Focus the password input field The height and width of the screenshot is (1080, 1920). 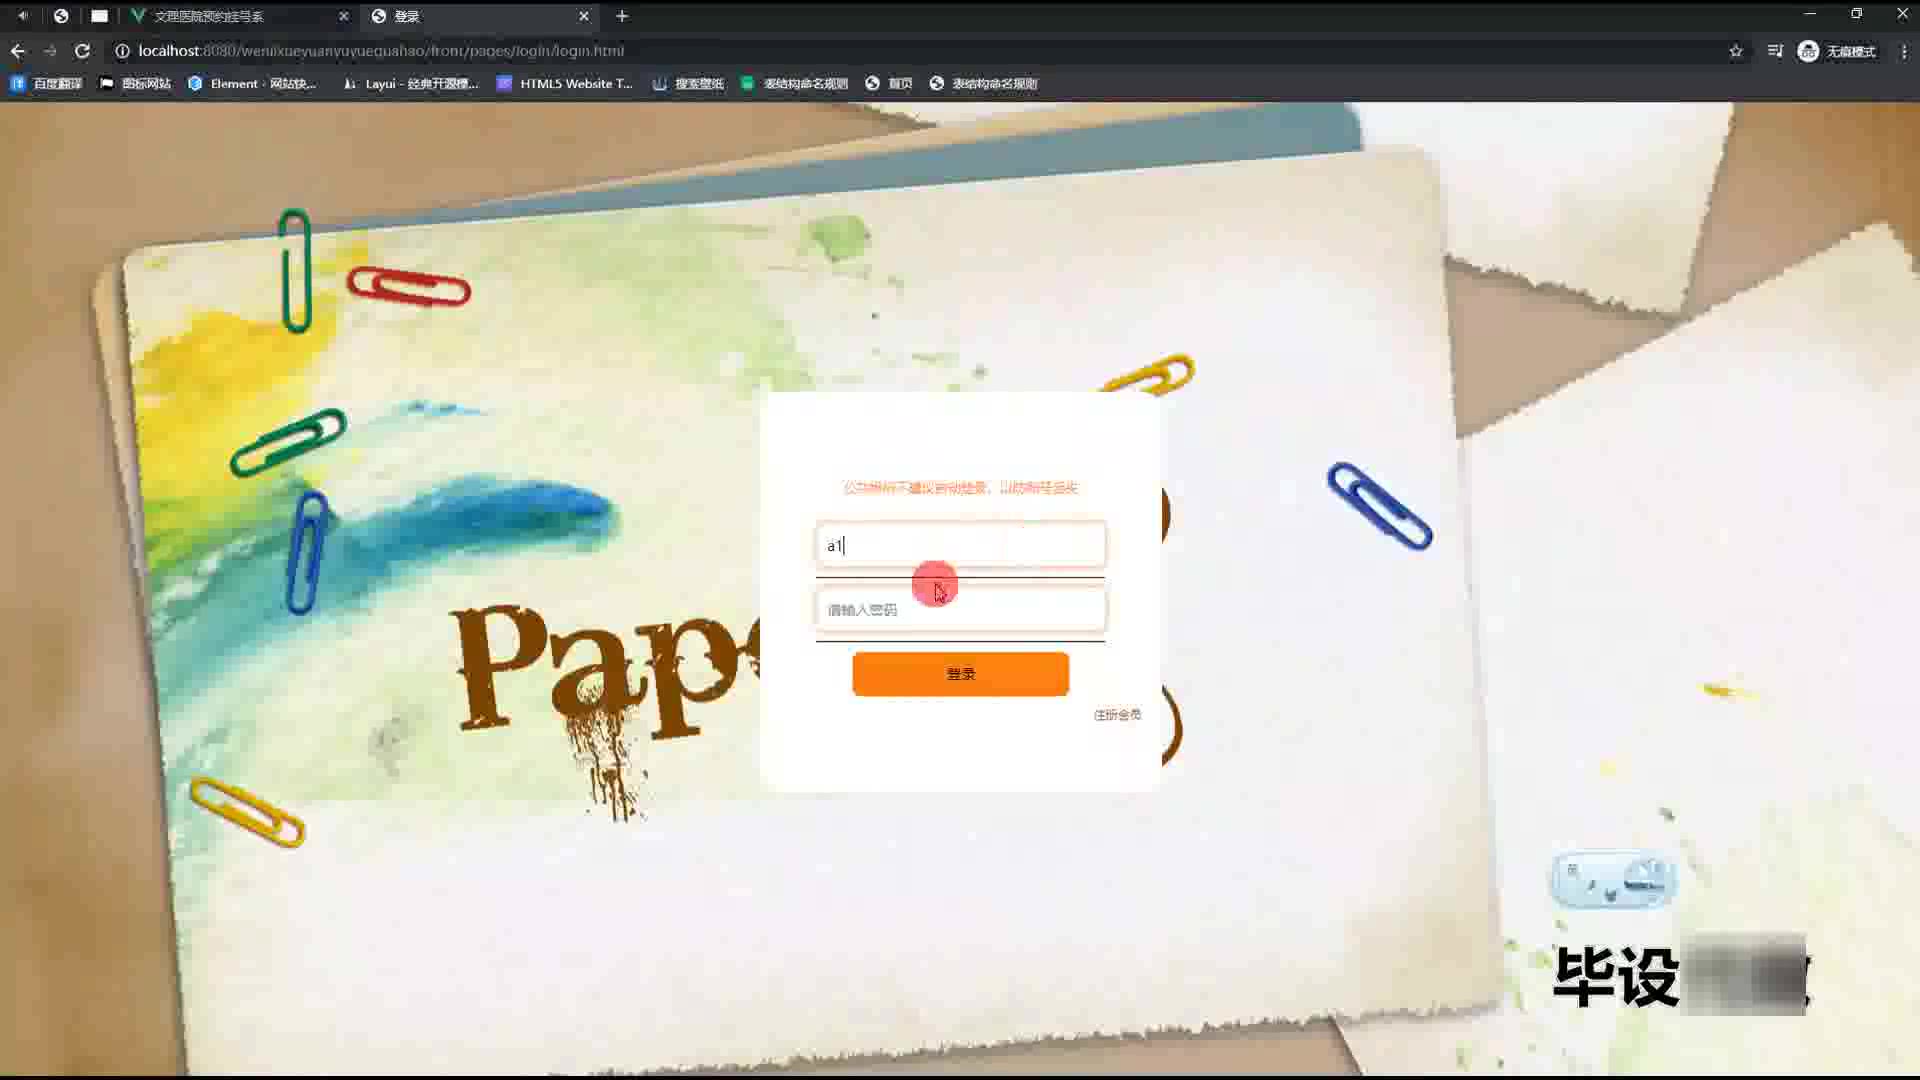coord(960,610)
